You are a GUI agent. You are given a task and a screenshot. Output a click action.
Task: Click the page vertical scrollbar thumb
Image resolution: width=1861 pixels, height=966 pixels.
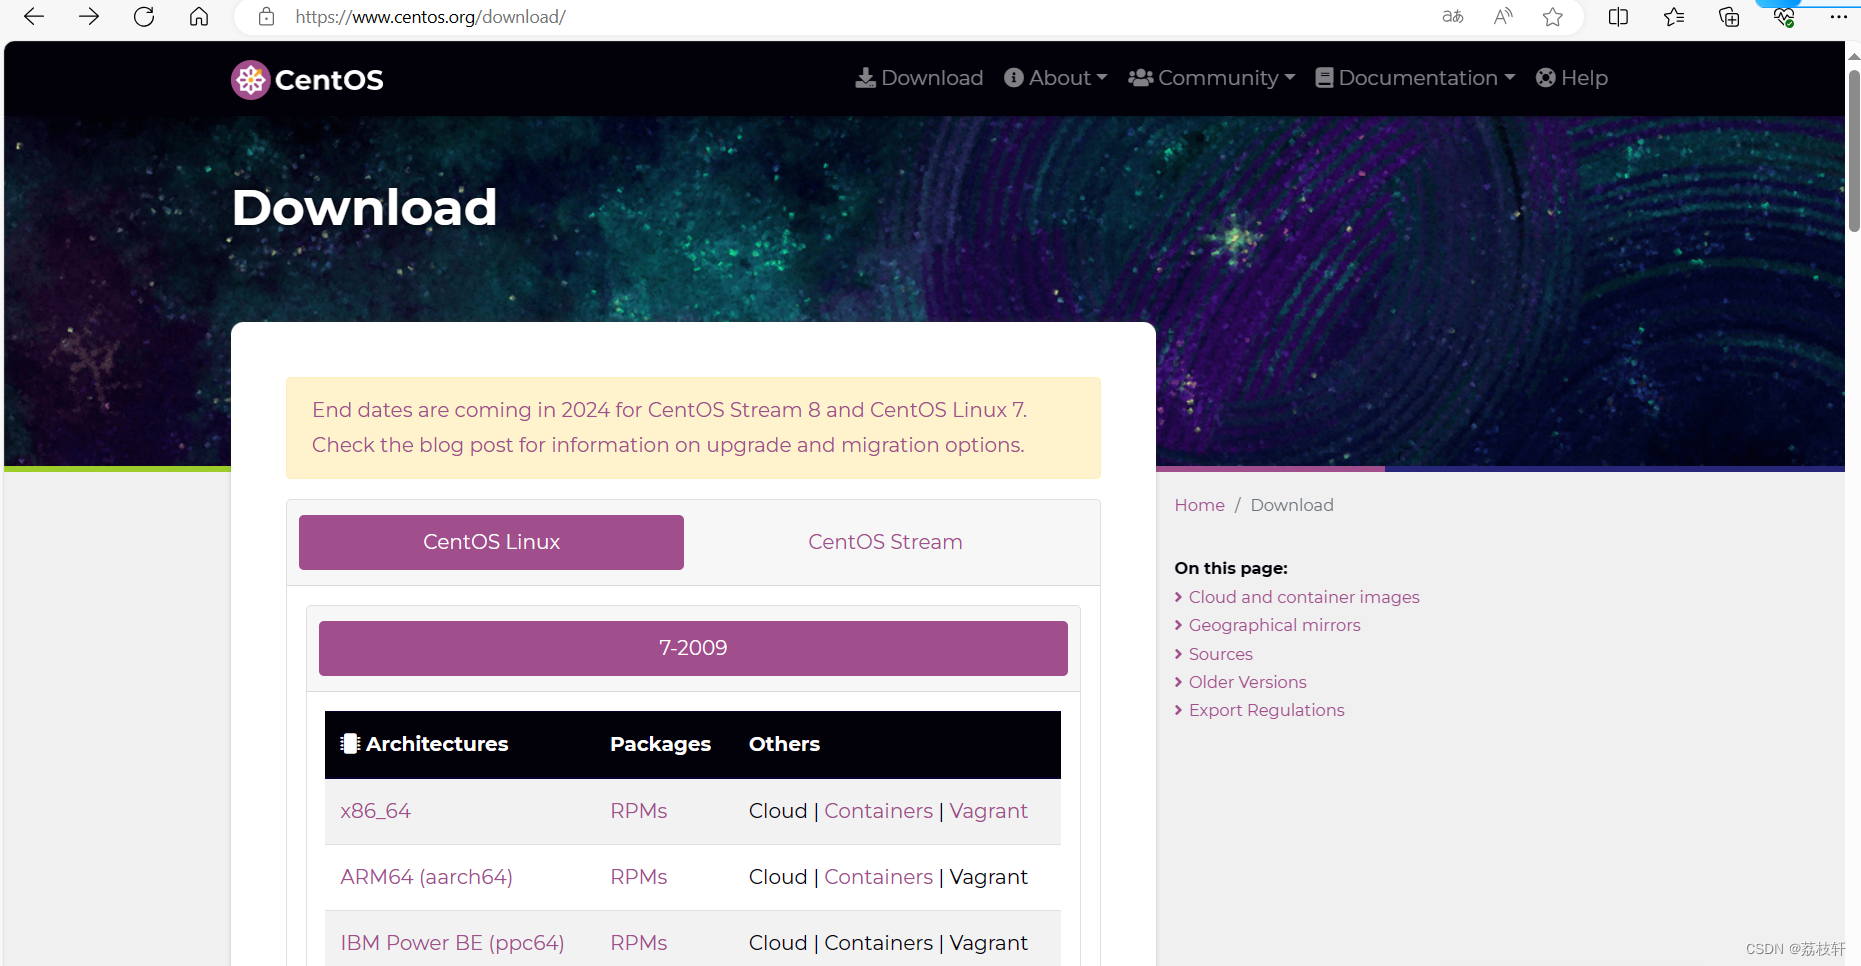[x=1853, y=150]
